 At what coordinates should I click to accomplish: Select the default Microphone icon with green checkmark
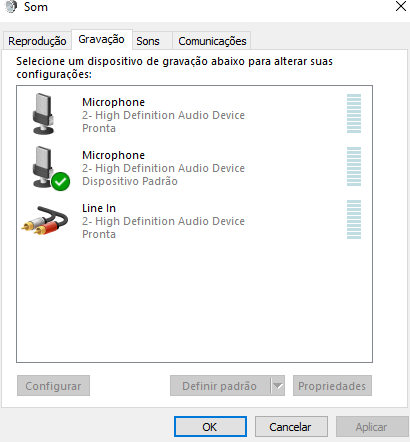50,168
